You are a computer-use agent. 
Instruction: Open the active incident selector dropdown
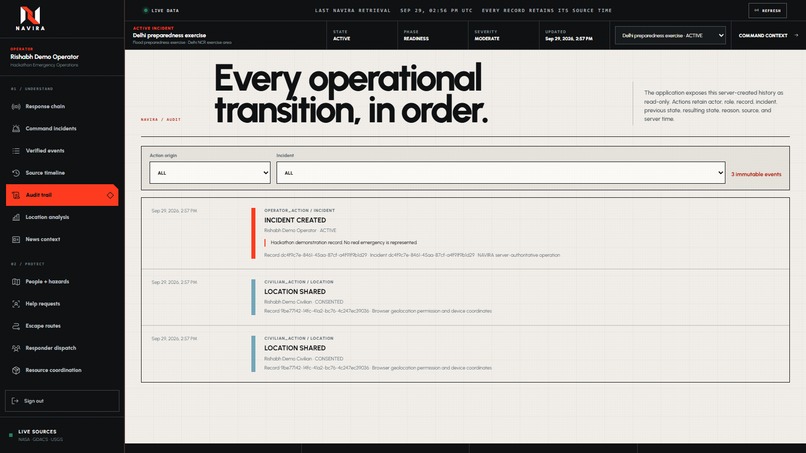pyautogui.click(x=670, y=35)
